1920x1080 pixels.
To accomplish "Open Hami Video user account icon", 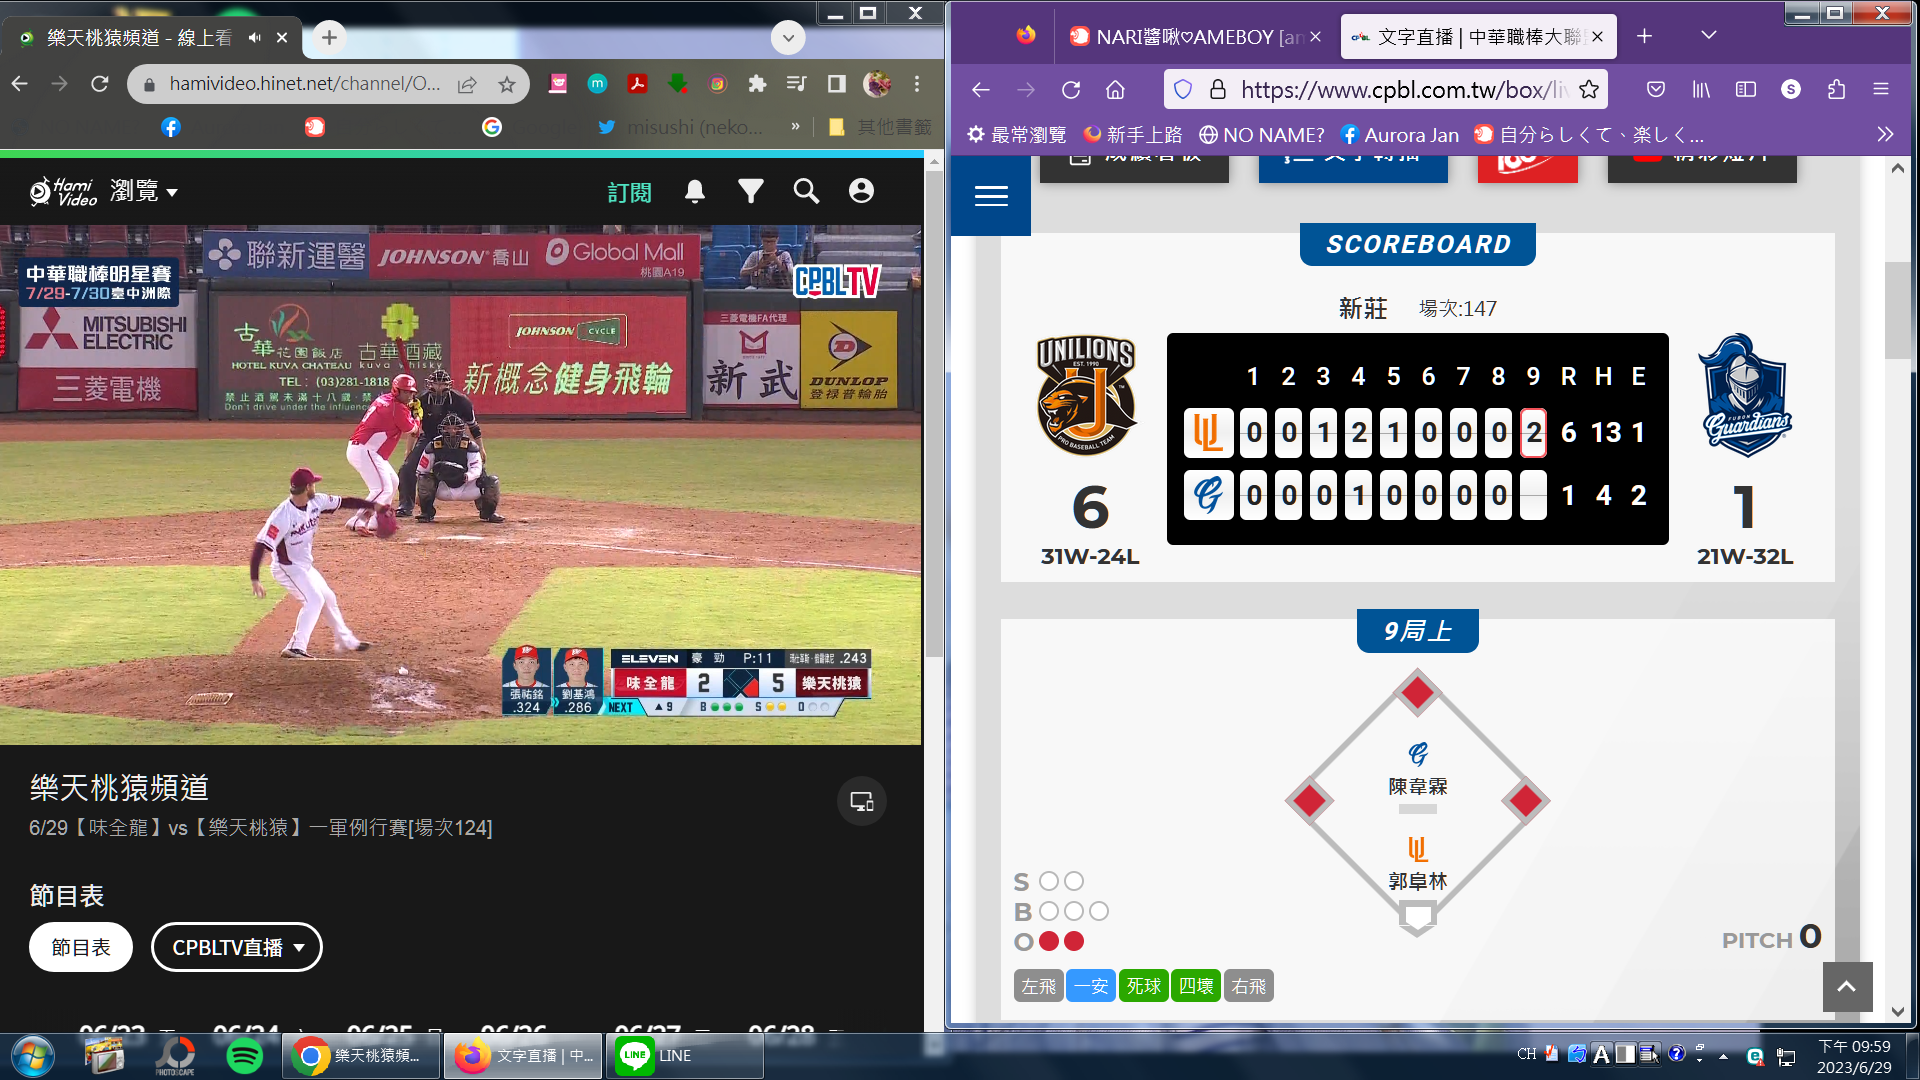I will (861, 191).
